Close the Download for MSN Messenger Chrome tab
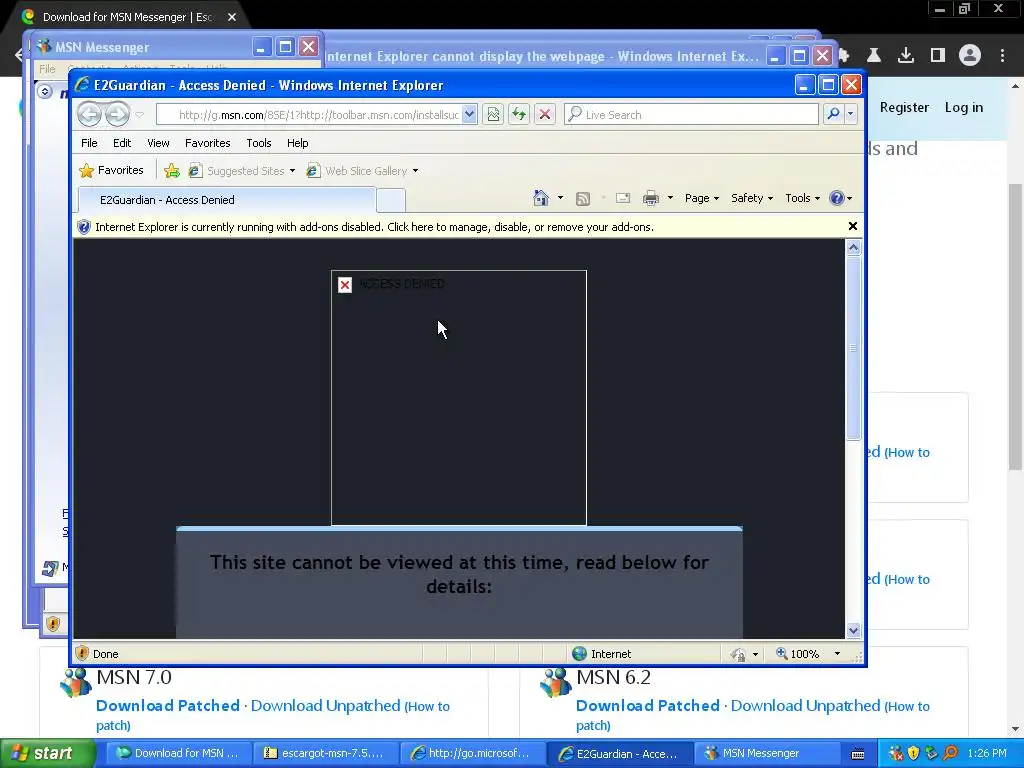 pyautogui.click(x=232, y=17)
